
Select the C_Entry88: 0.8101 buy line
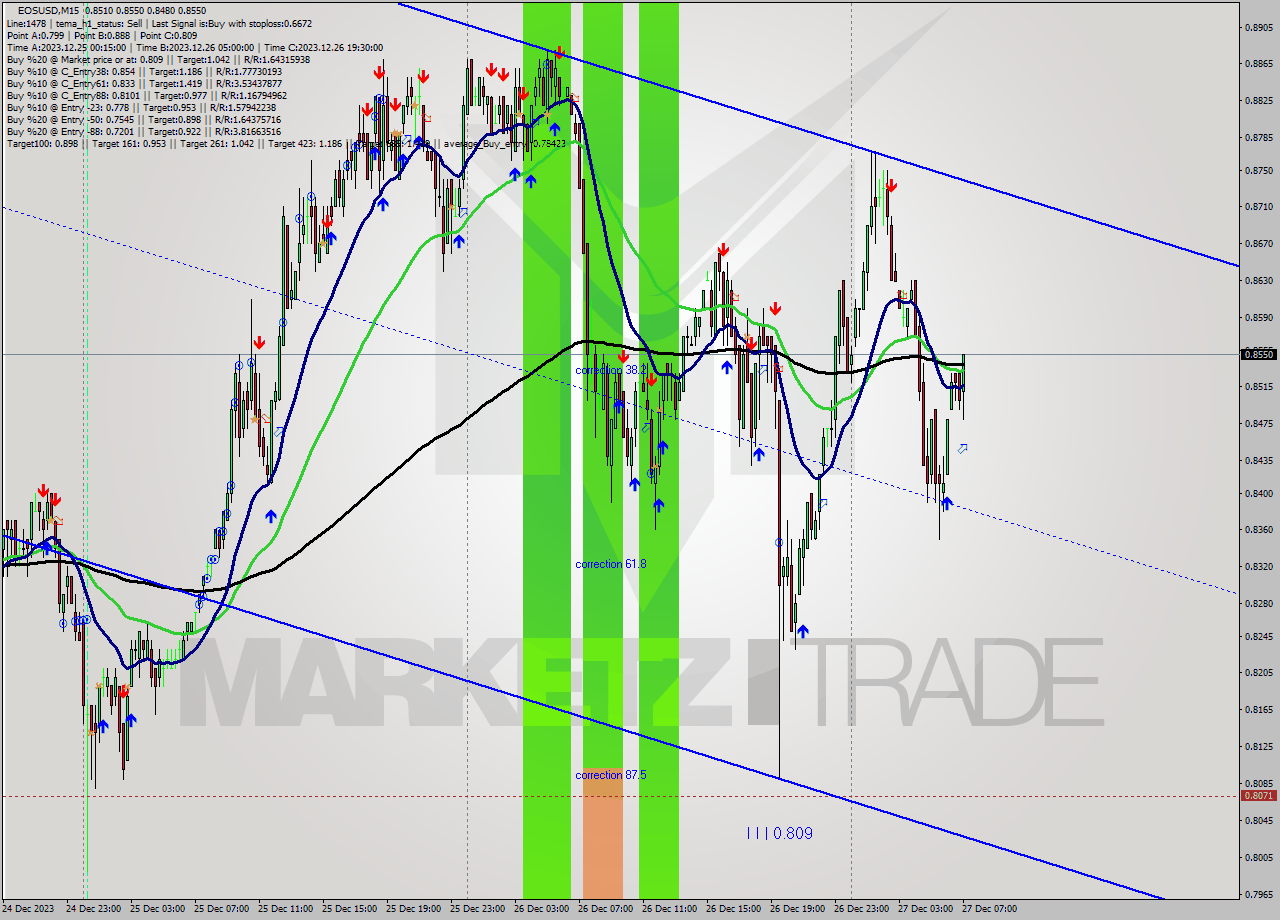tap(146, 96)
